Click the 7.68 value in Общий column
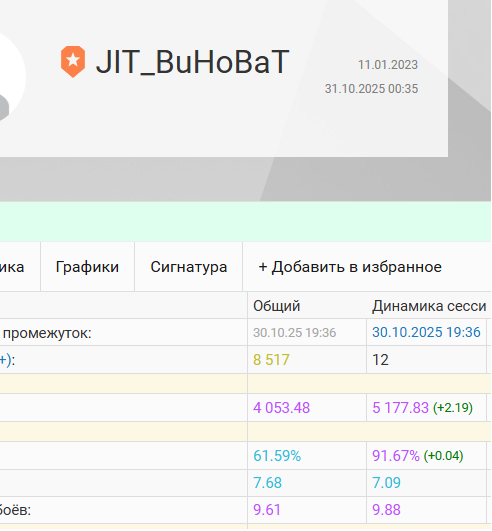 click(x=268, y=483)
